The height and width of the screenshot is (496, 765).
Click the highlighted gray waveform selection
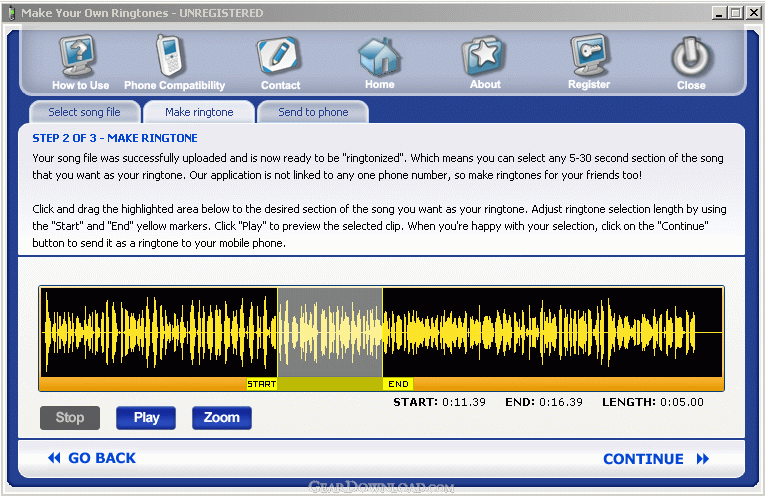330,332
